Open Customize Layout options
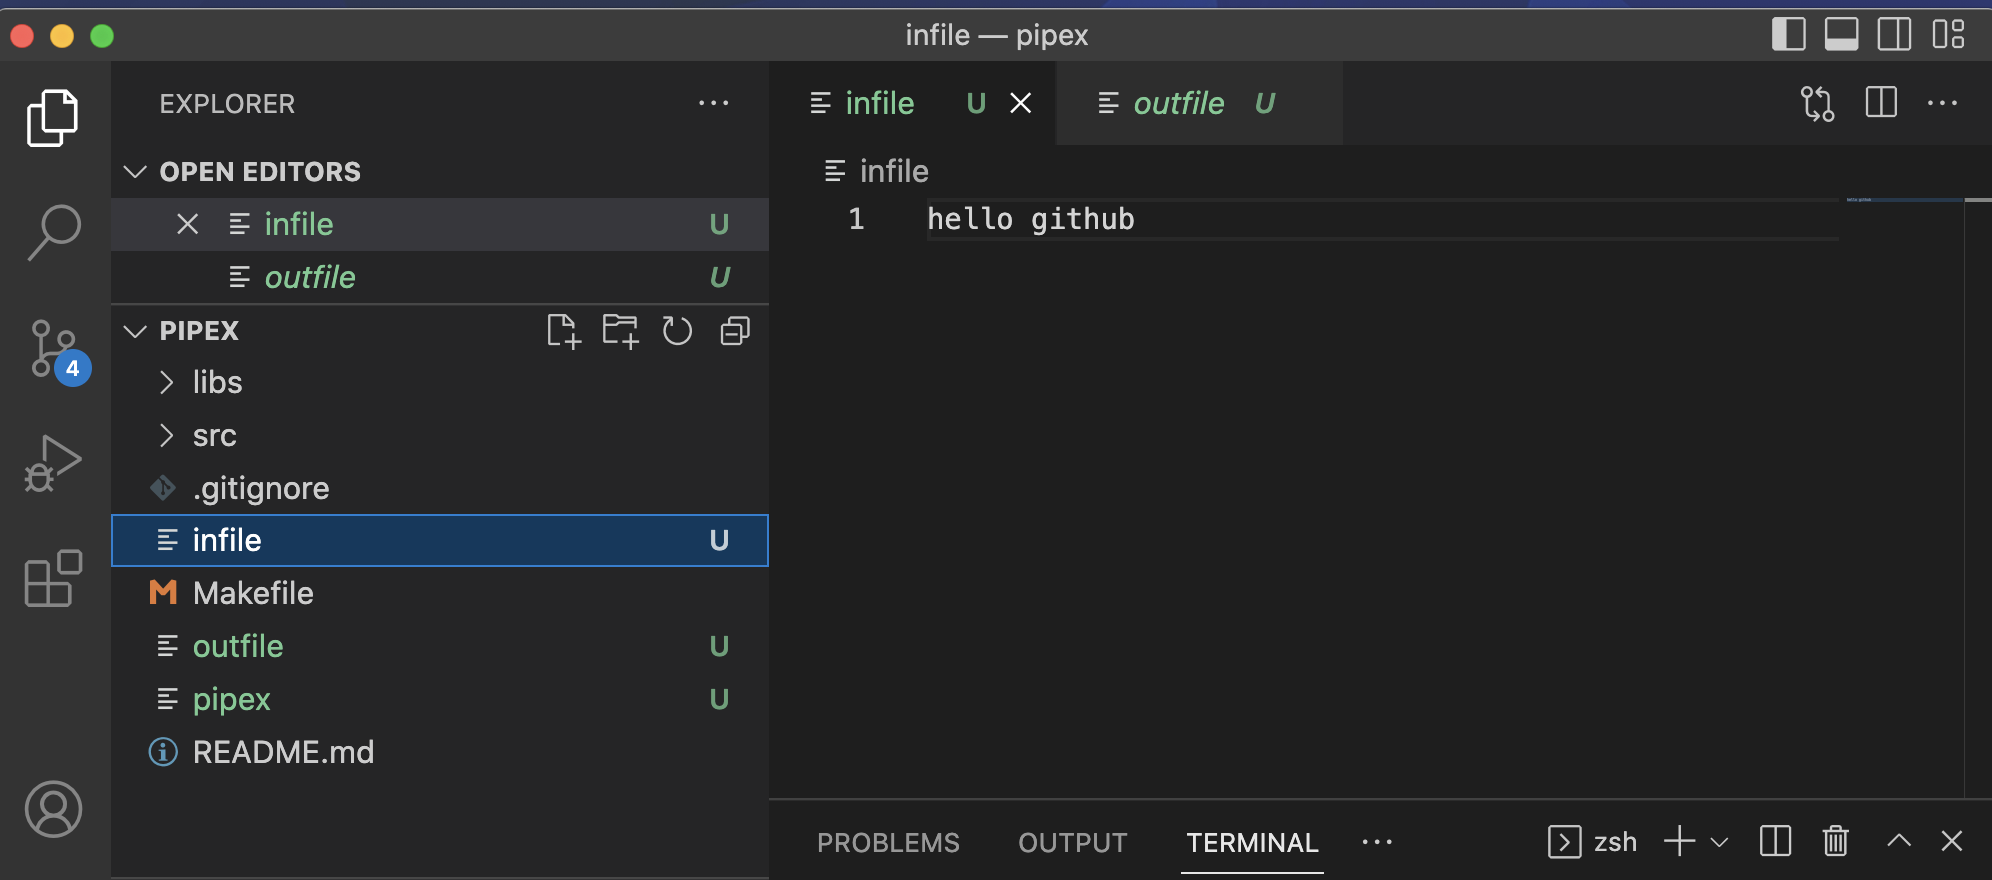This screenshot has width=1992, height=880. pos(1948,34)
